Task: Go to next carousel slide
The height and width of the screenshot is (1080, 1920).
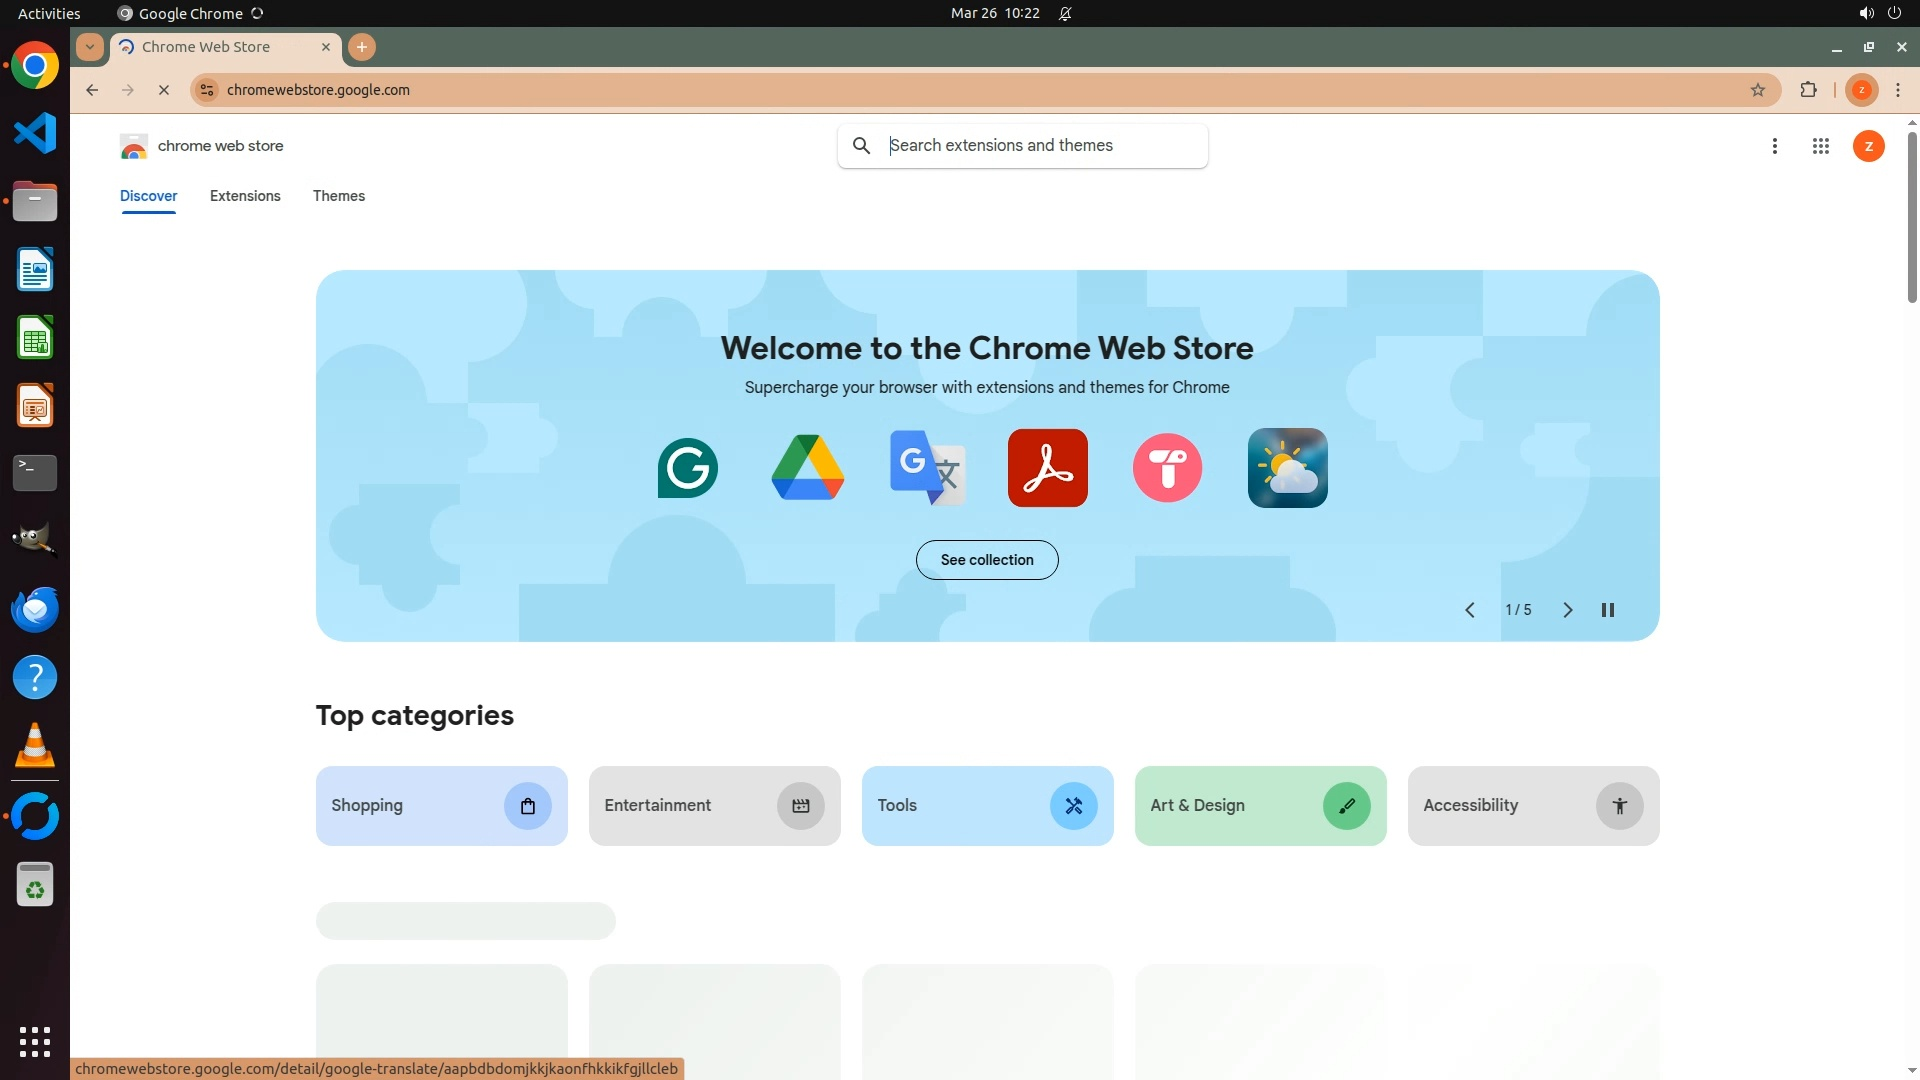Action: (x=1567, y=610)
